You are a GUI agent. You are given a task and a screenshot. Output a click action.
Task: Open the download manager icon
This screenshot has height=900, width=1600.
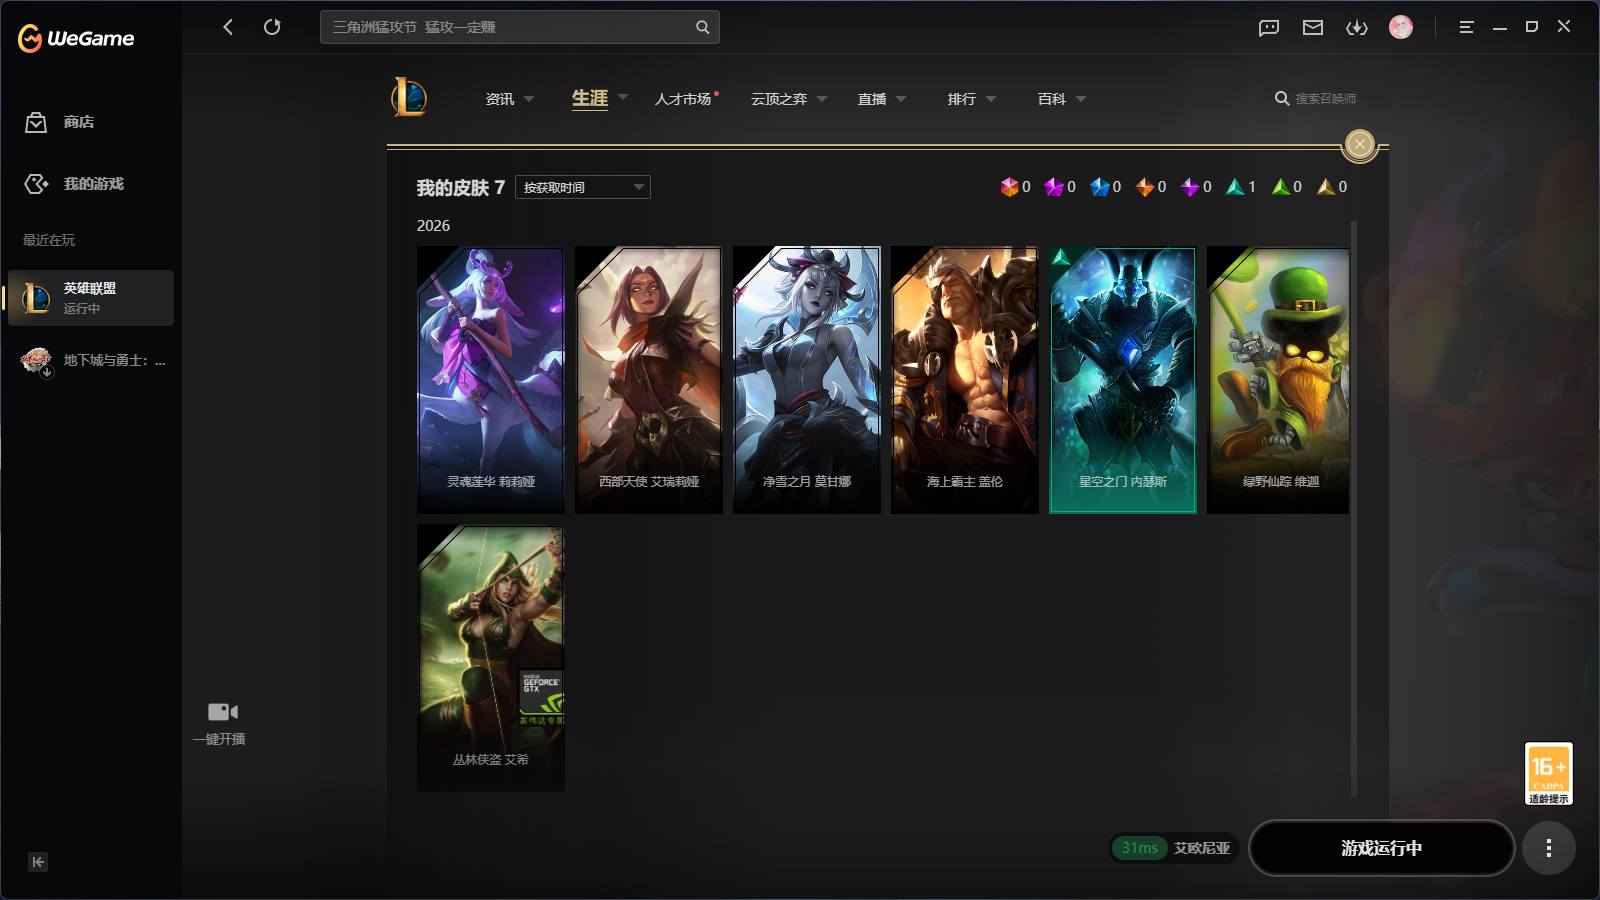click(x=1357, y=27)
